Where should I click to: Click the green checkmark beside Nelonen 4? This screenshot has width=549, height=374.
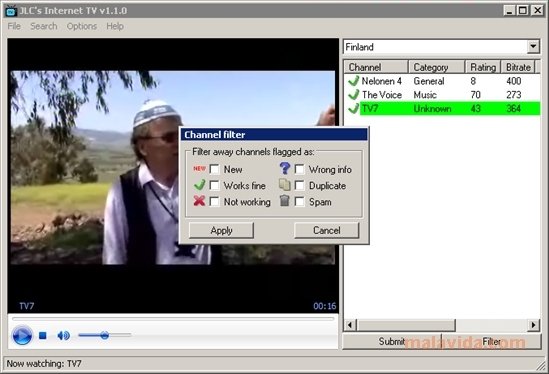[354, 81]
